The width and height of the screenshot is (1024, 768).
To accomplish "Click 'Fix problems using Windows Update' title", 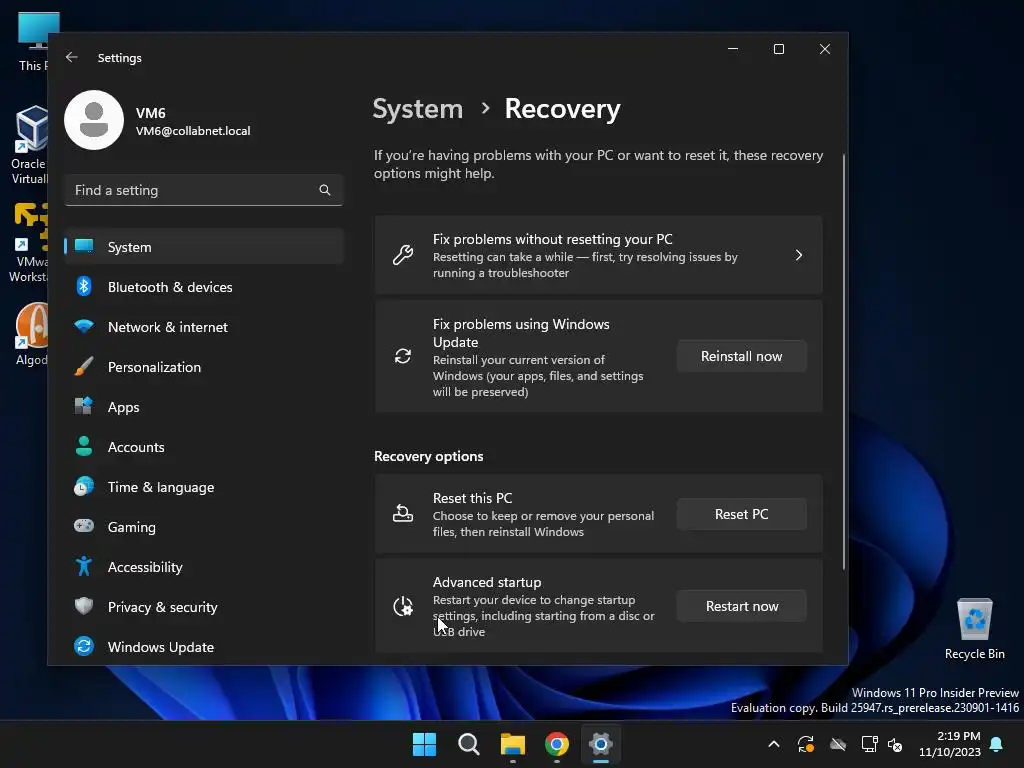I will coord(520,333).
